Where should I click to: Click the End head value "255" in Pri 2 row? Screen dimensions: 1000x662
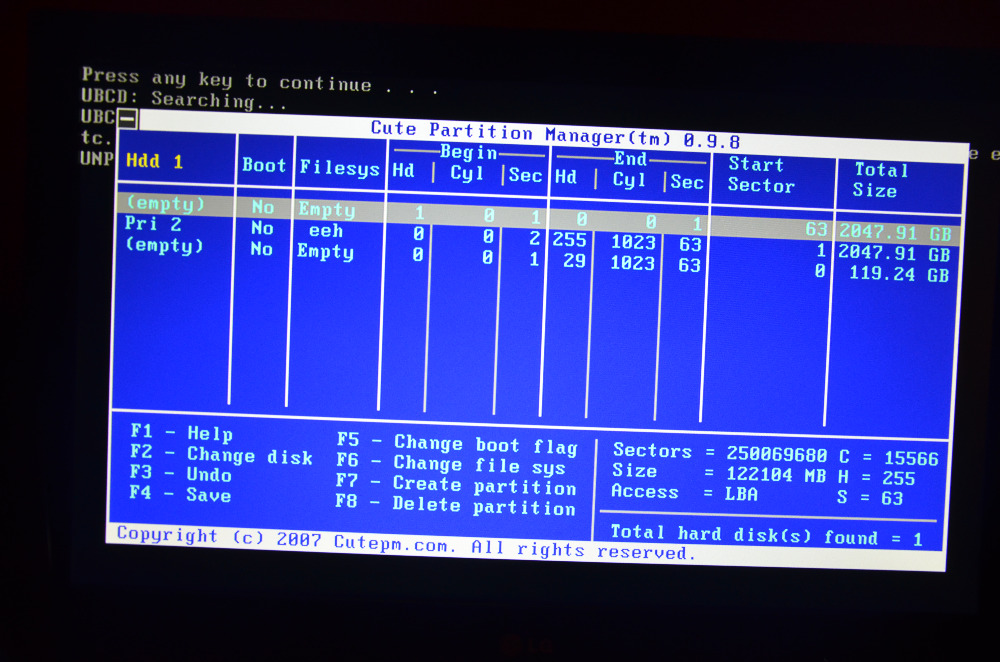[x=569, y=240]
